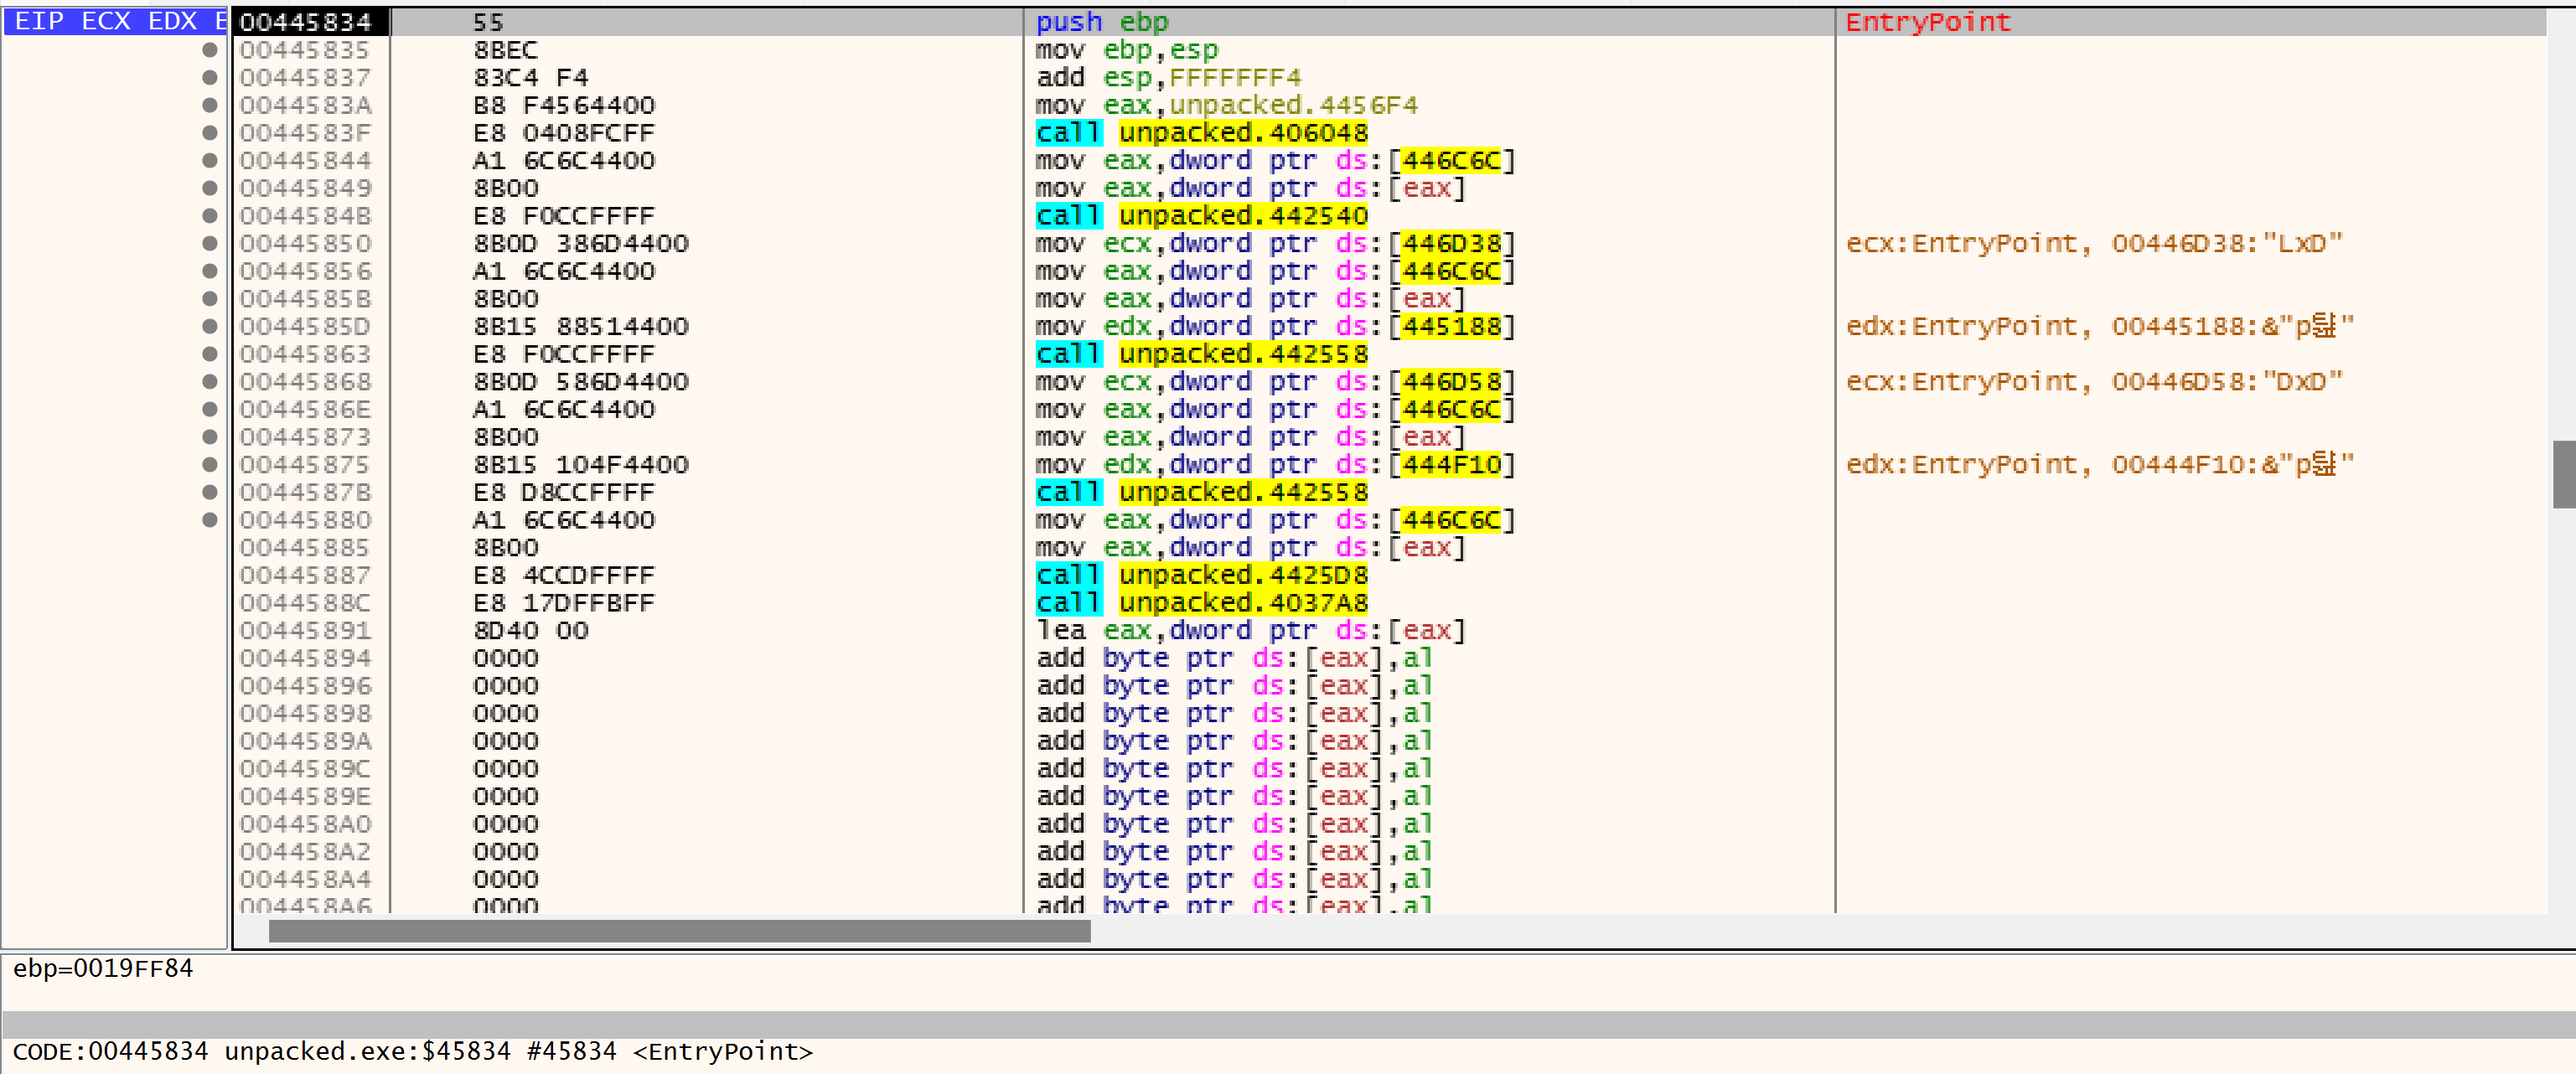Click comment referencing 00445188
The width and height of the screenshot is (2576, 1074).
tap(2100, 326)
